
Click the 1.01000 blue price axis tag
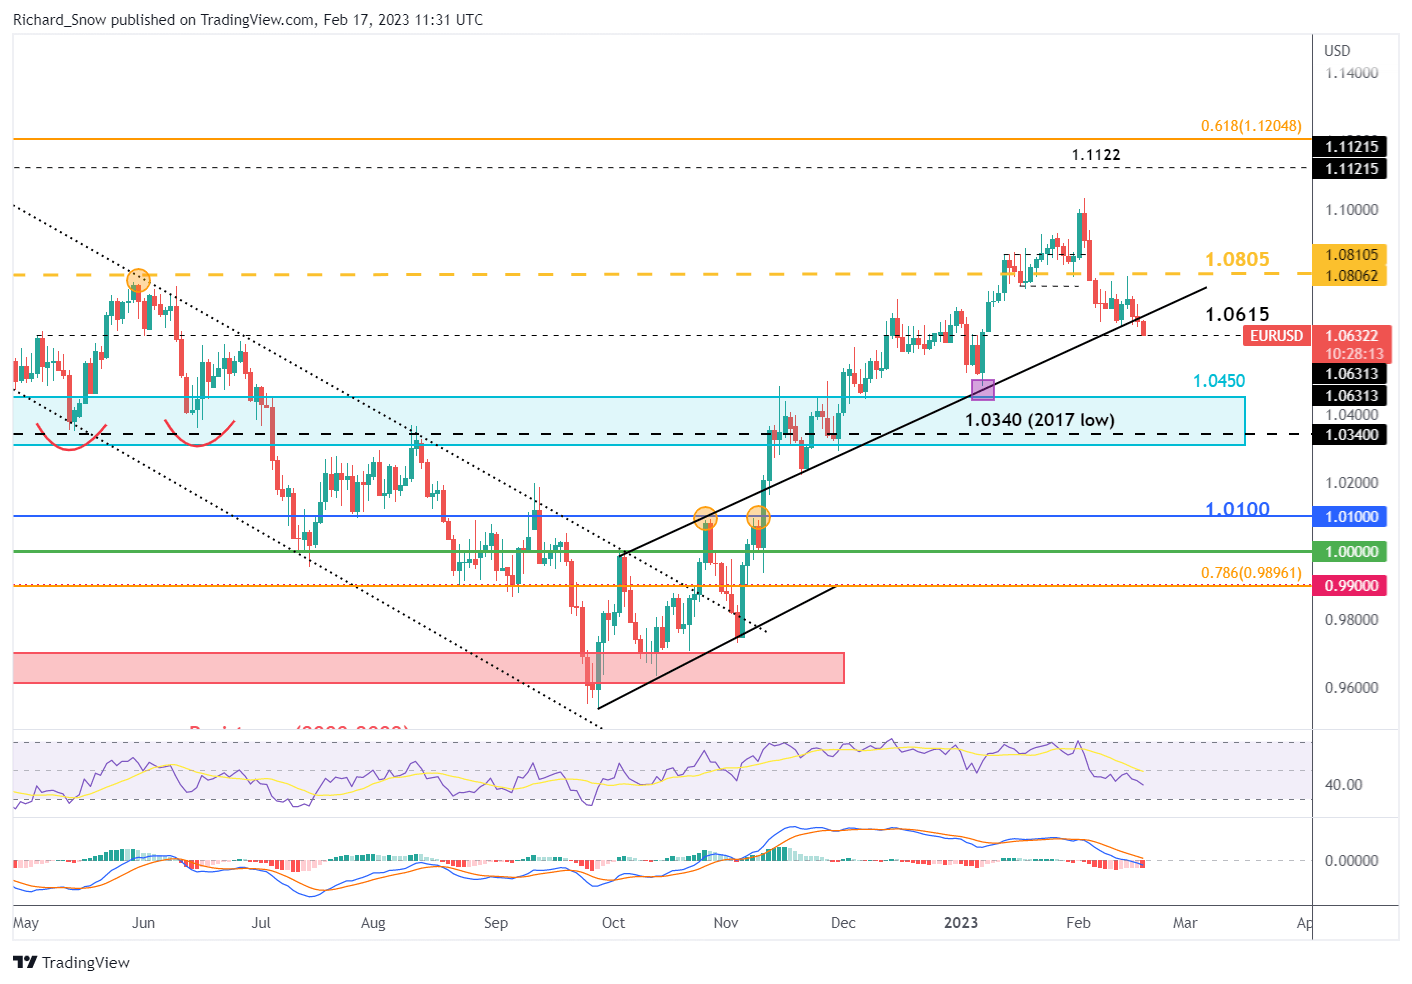pos(1351,517)
